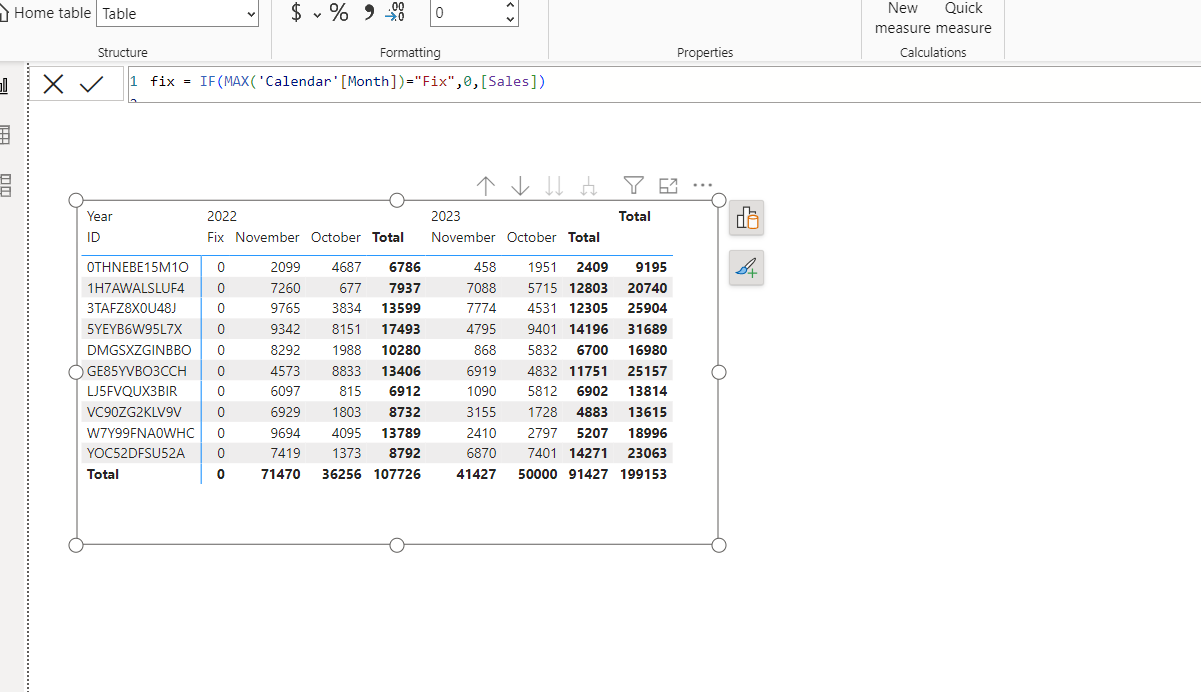1201x692 pixels.
Task: Create a Quick measure
Action: click(x=964, y=18)
